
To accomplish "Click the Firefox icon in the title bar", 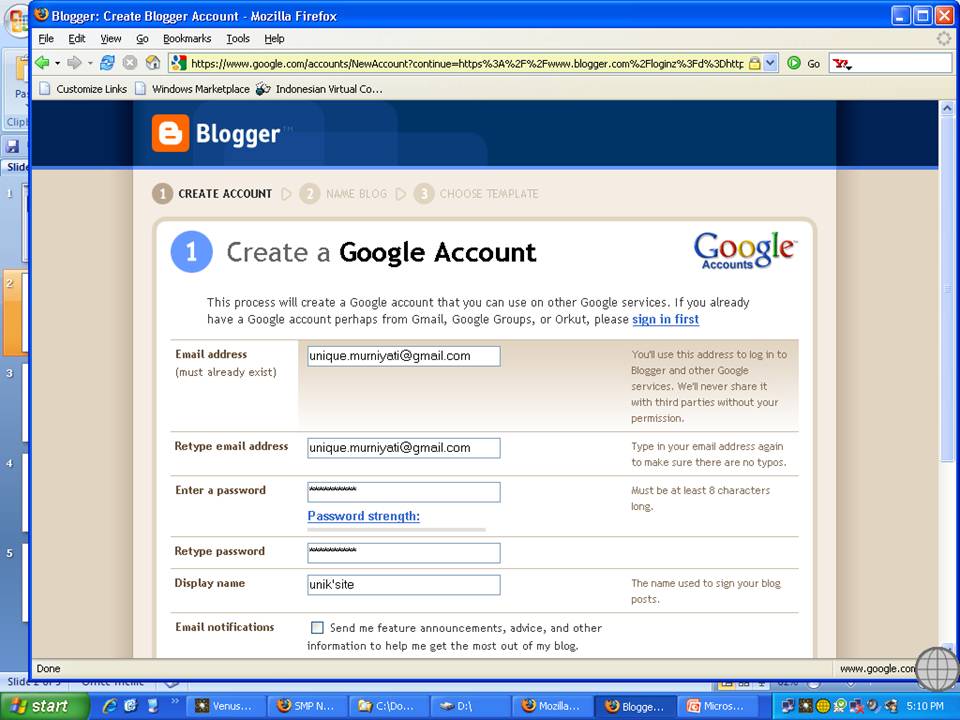I will pyautogui.click(x=42, y=15).
